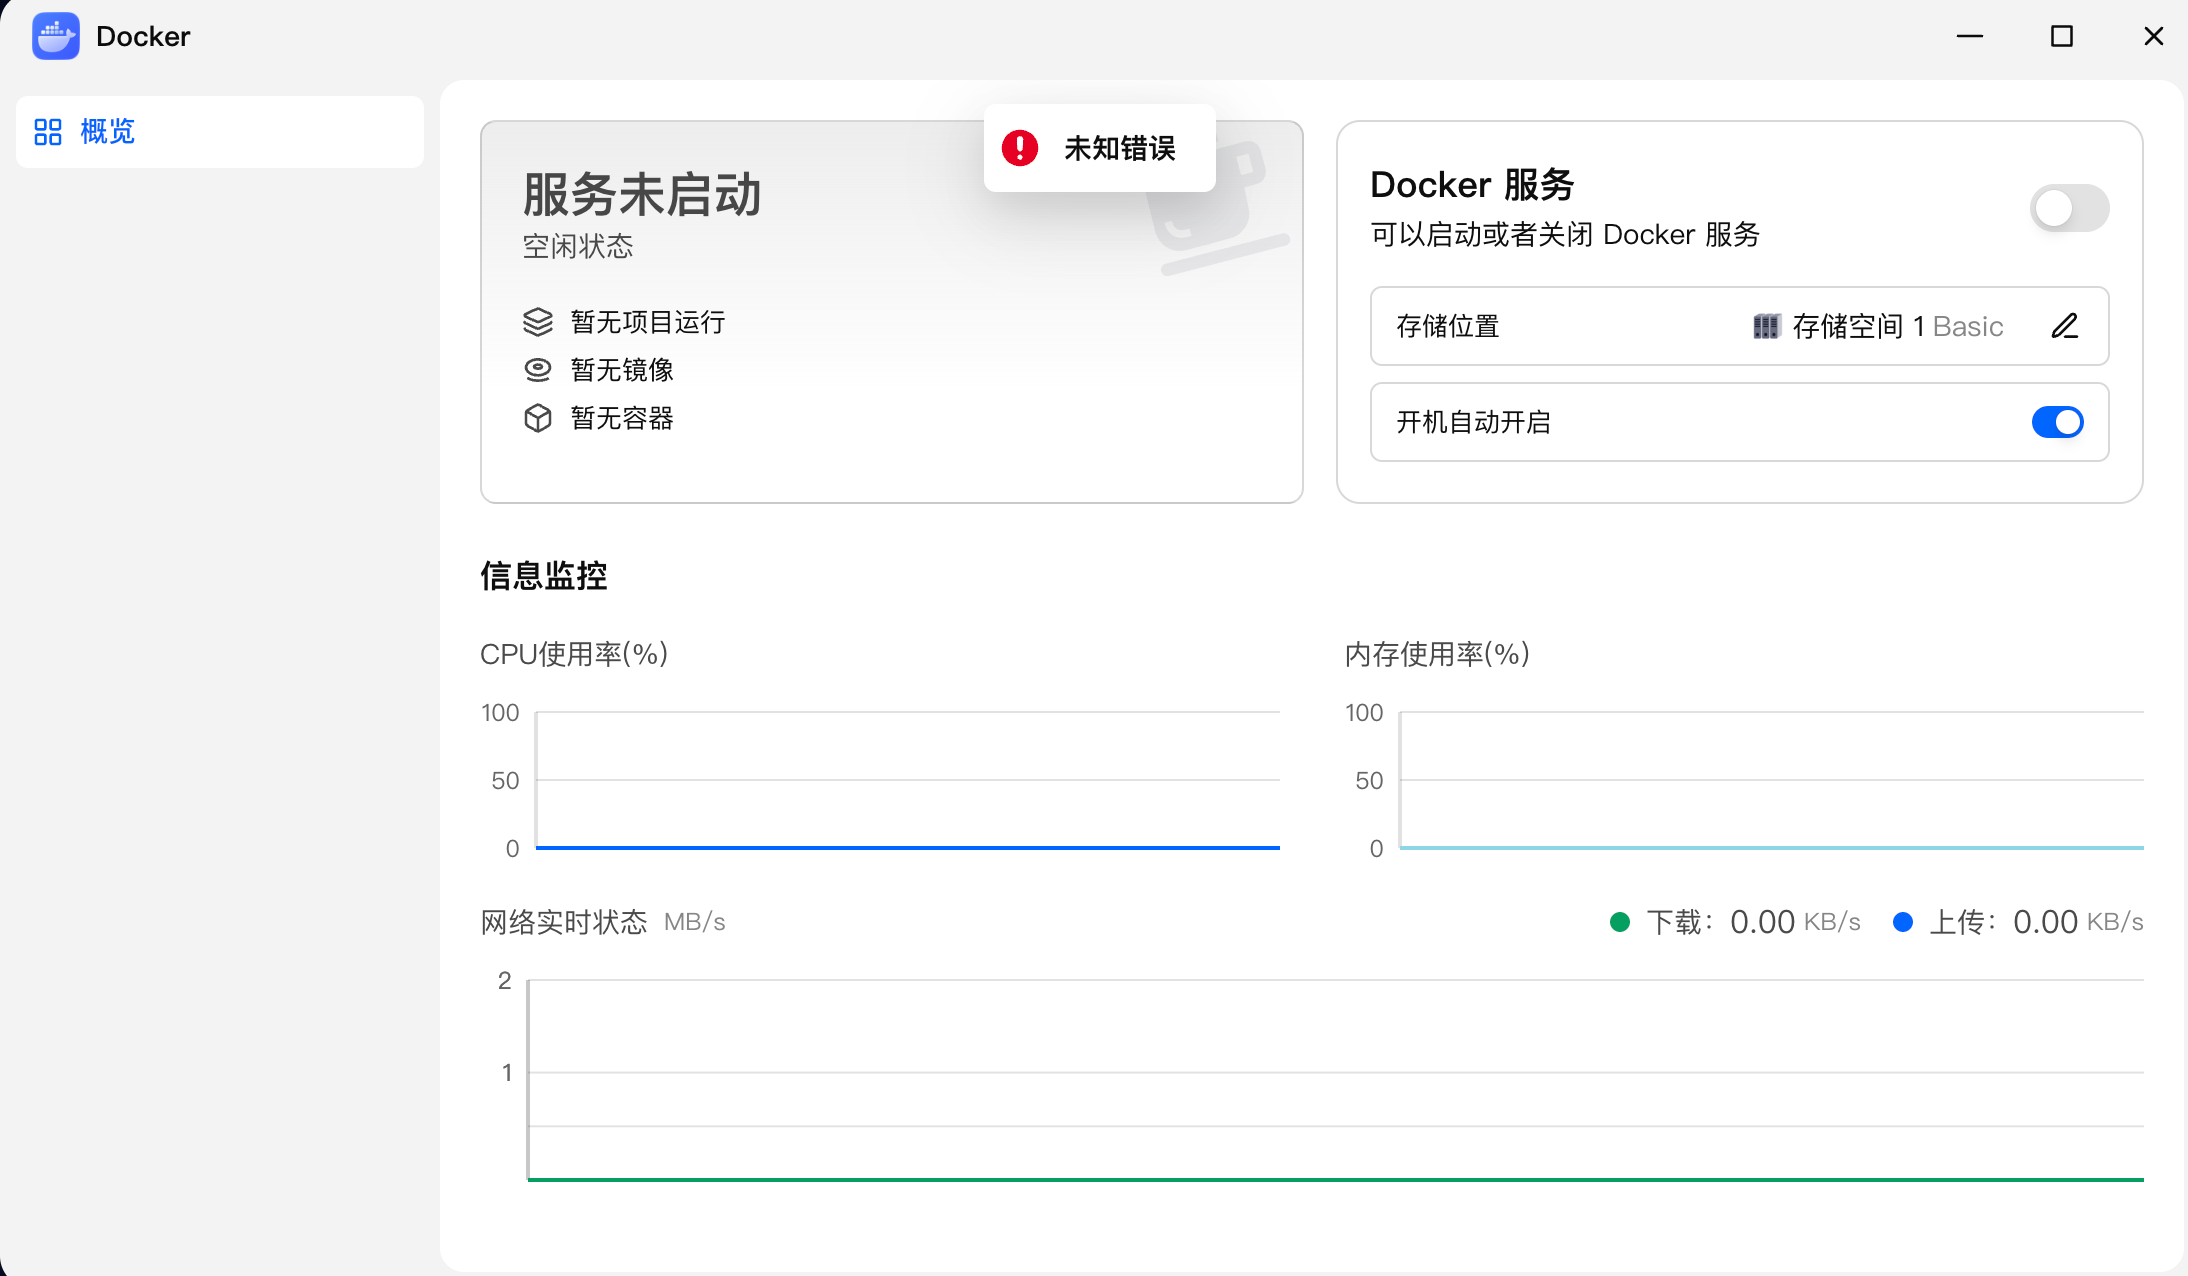The height and width of the screenshot is (1276, 2188).
Task: Click the storage volume icon beside 存储空间 1
Action: tap(1767, 326)
